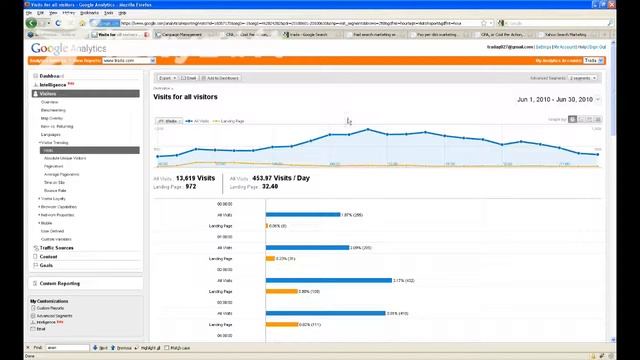Open the Edit menu
Viewport: 640px width, 360px height.
40,13
